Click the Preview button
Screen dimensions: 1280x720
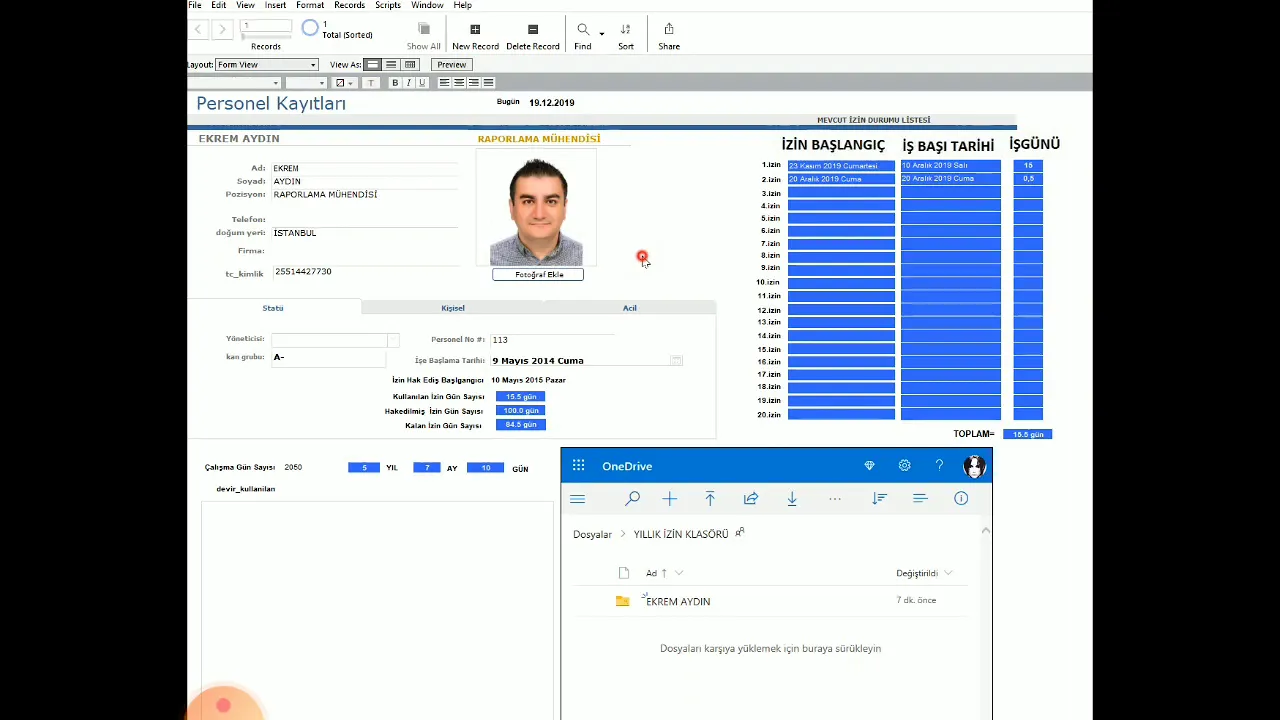click(451, 65)
